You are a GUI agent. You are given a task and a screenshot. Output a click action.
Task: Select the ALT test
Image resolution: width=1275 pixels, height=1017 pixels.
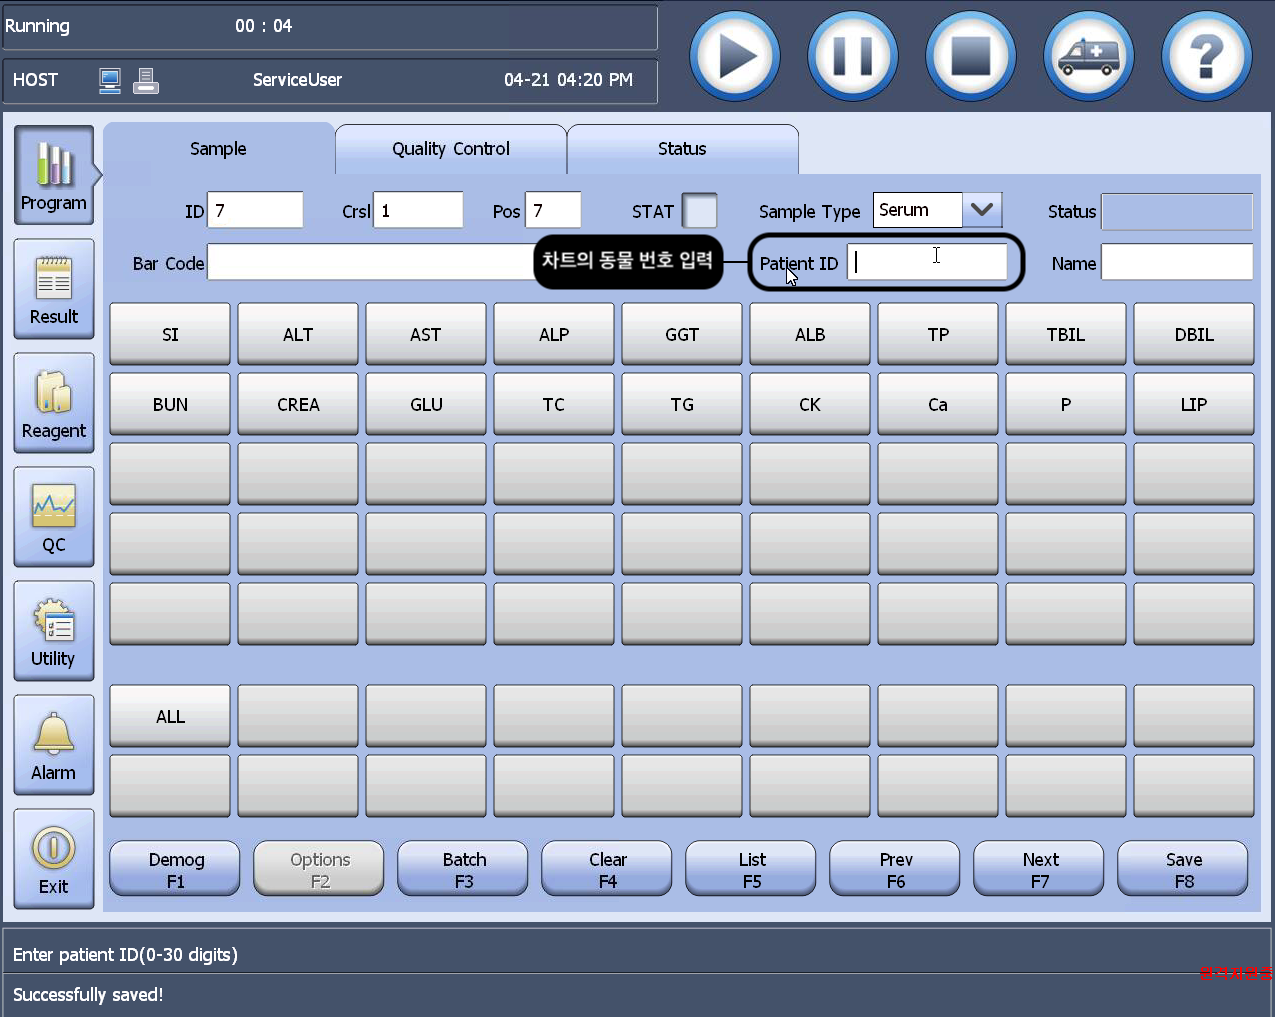[x=298, y=334]
